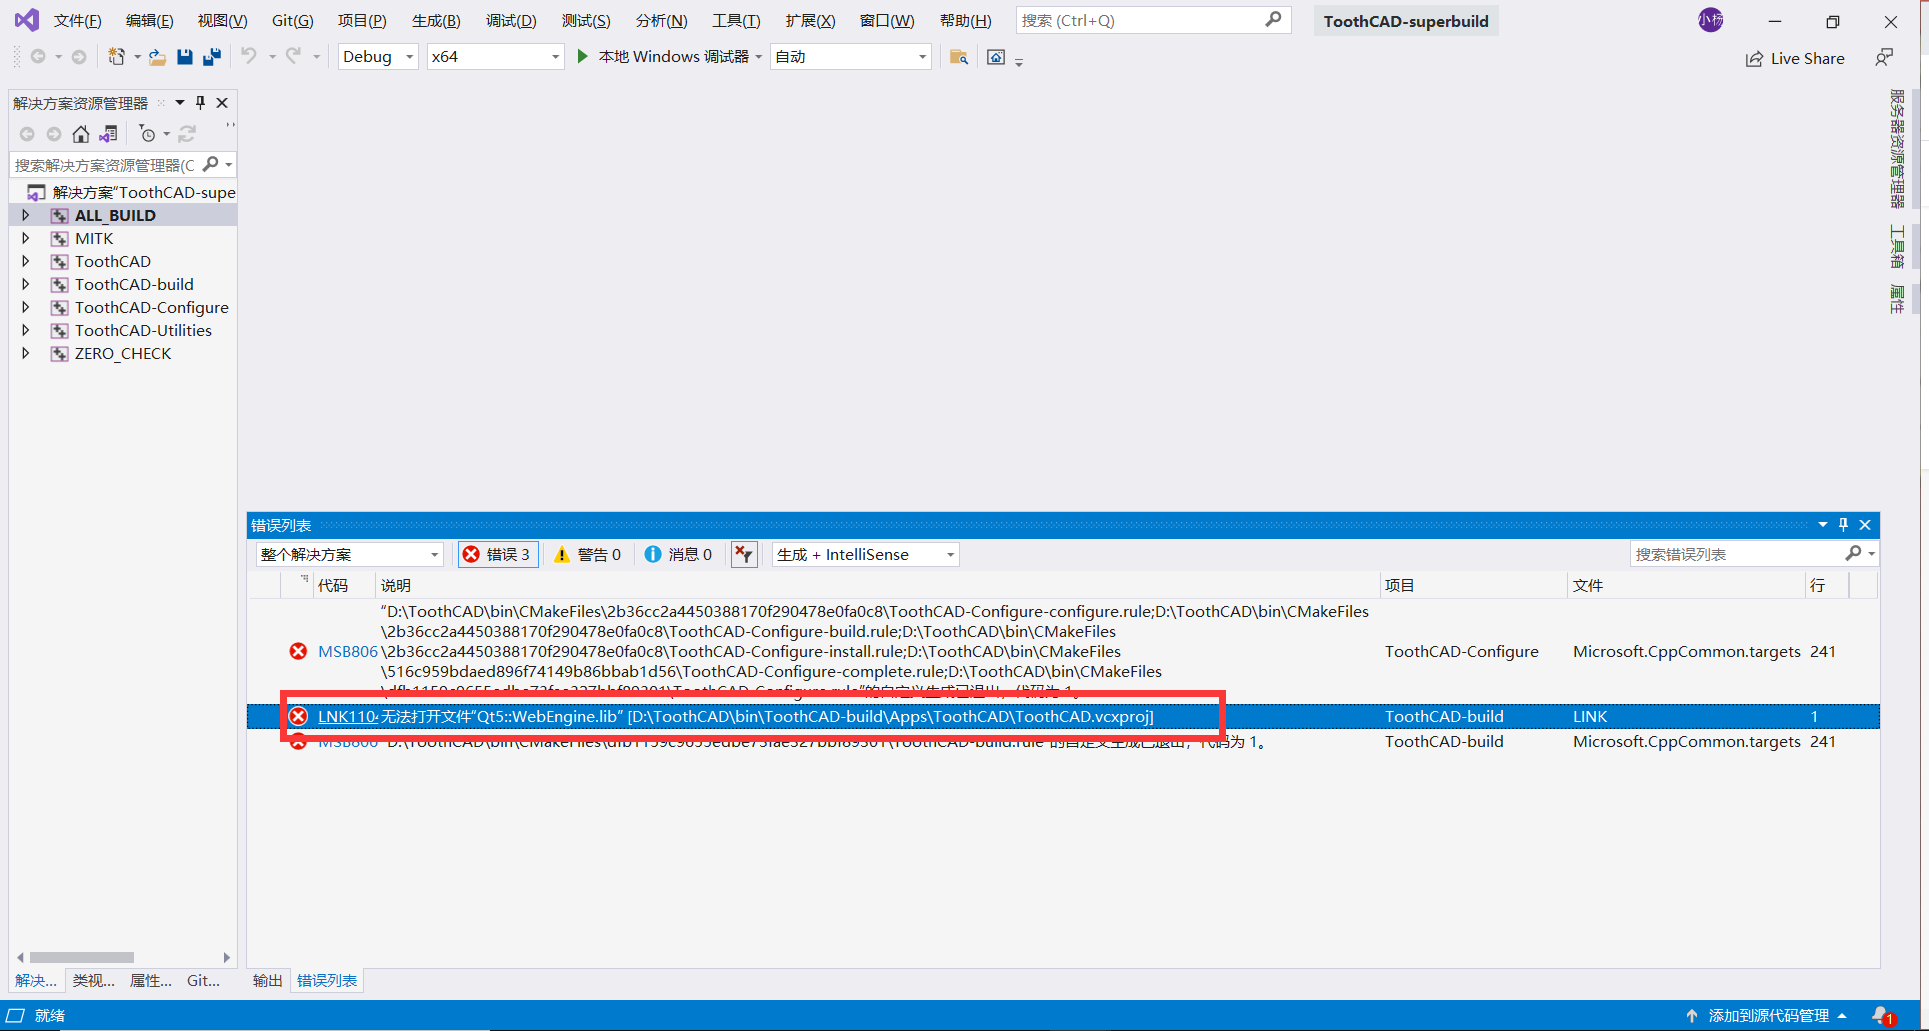Toggle the Errors 3 filter button
The image size is (1929, 1031).
pos(498,554)
